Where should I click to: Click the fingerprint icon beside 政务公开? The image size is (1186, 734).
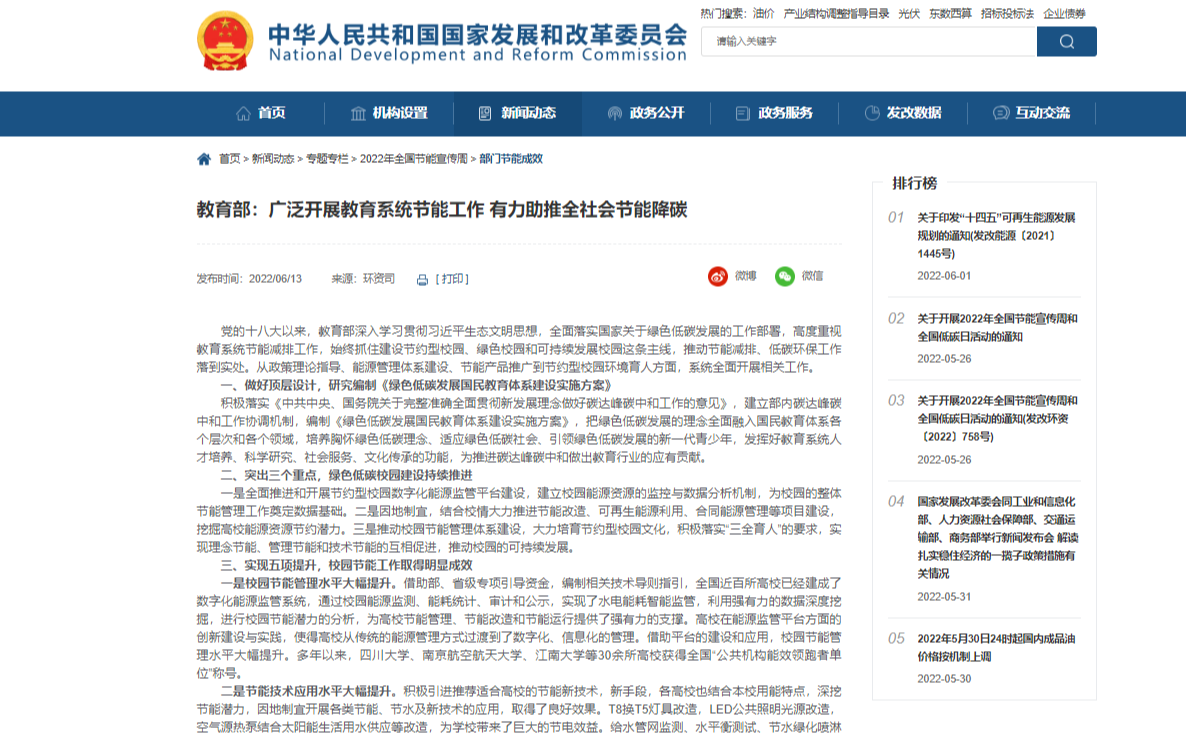click(x=614, y=114)
